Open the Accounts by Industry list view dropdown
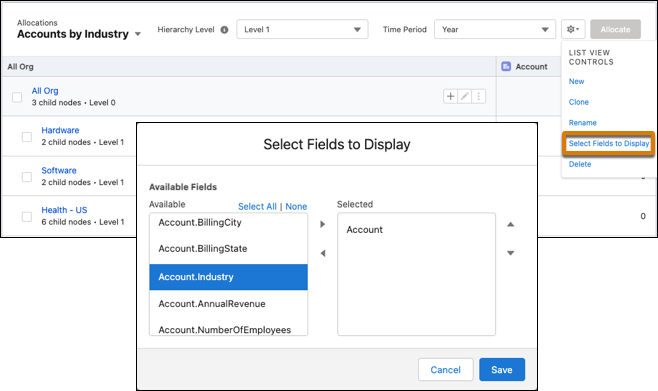Screen dimensions: 658x391 [x=138, y=34]
